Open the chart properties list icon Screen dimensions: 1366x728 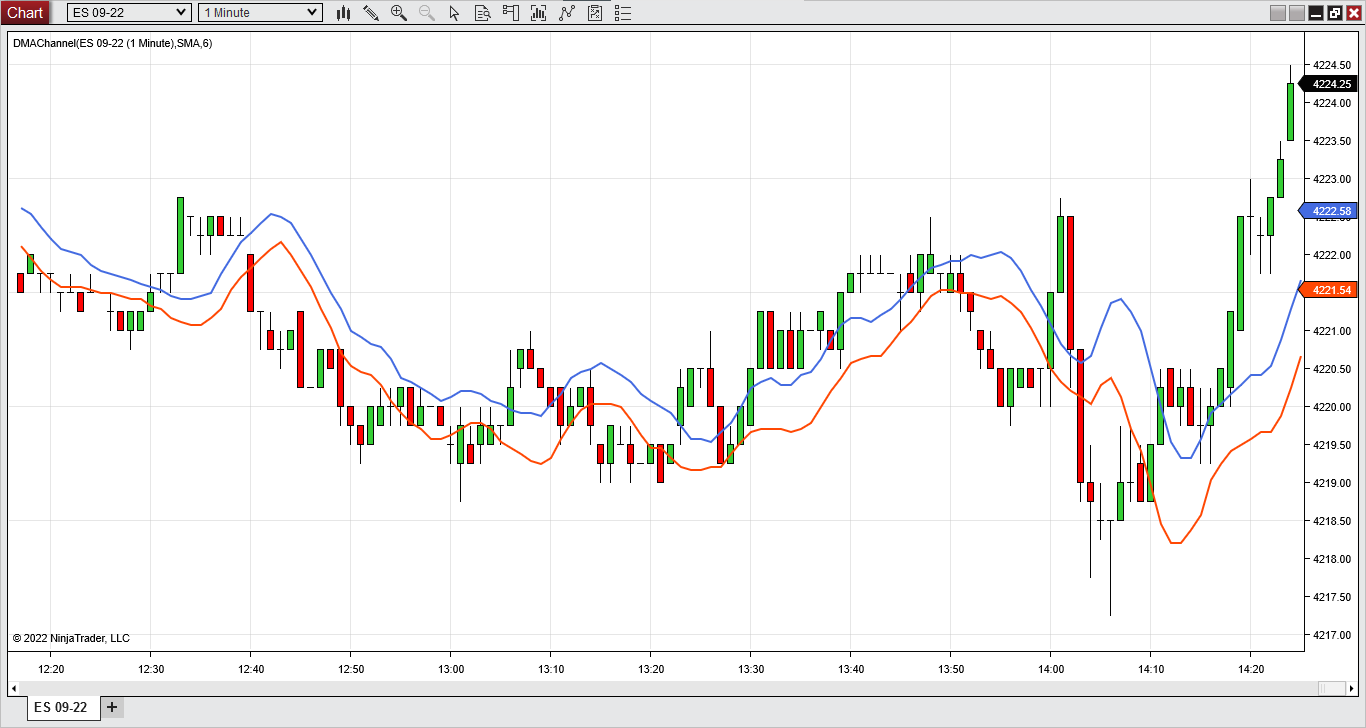[x=623, y=13]
